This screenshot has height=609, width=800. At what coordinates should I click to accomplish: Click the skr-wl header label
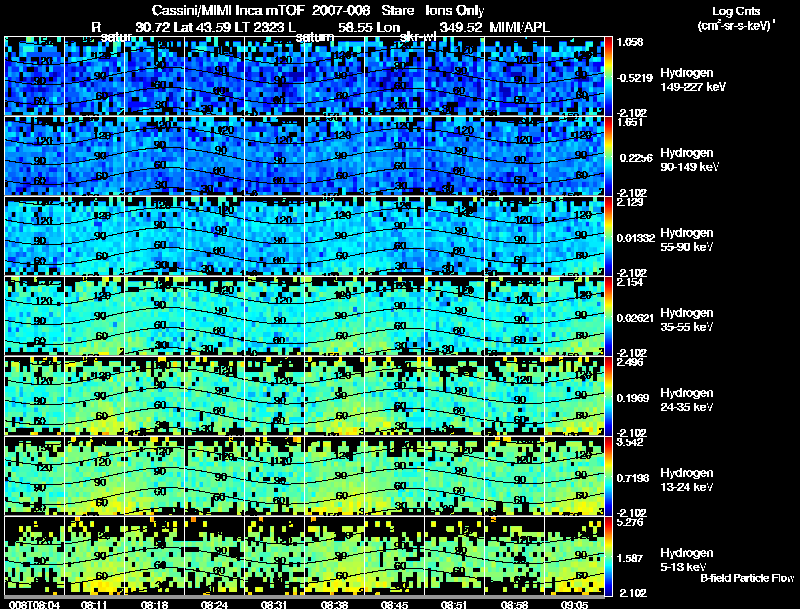click(x=417, y=37)
